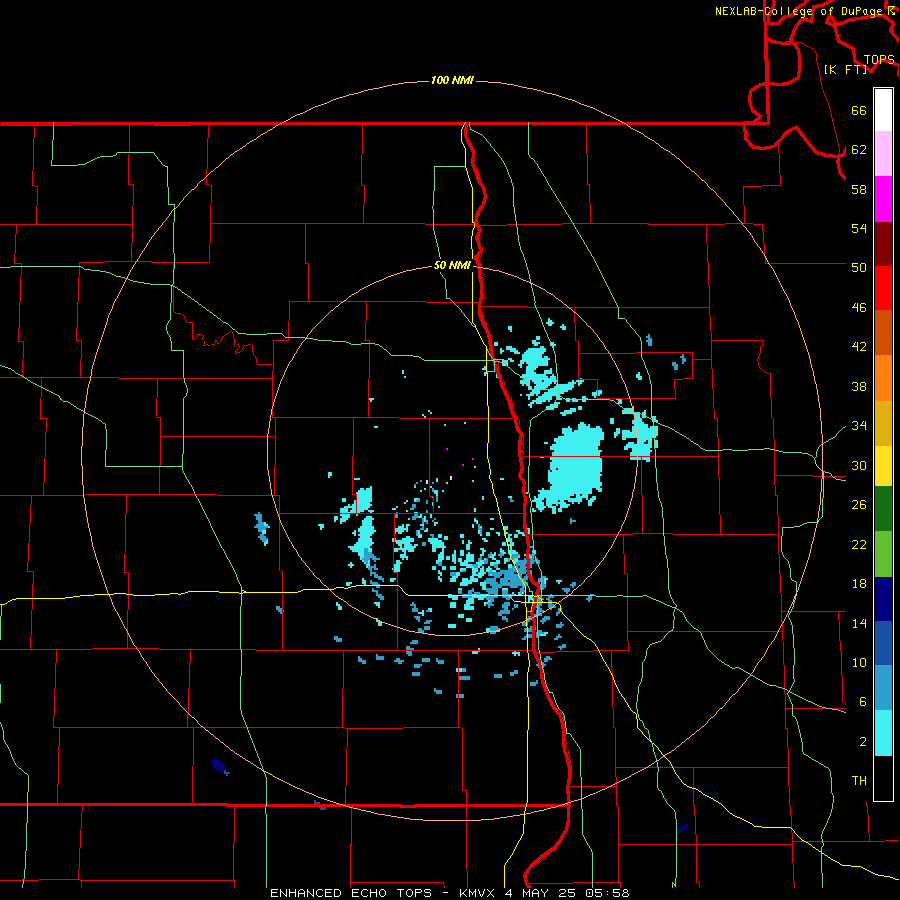Select the dark red legend band
The image size is (900, 900).
[x=883, y=244]
